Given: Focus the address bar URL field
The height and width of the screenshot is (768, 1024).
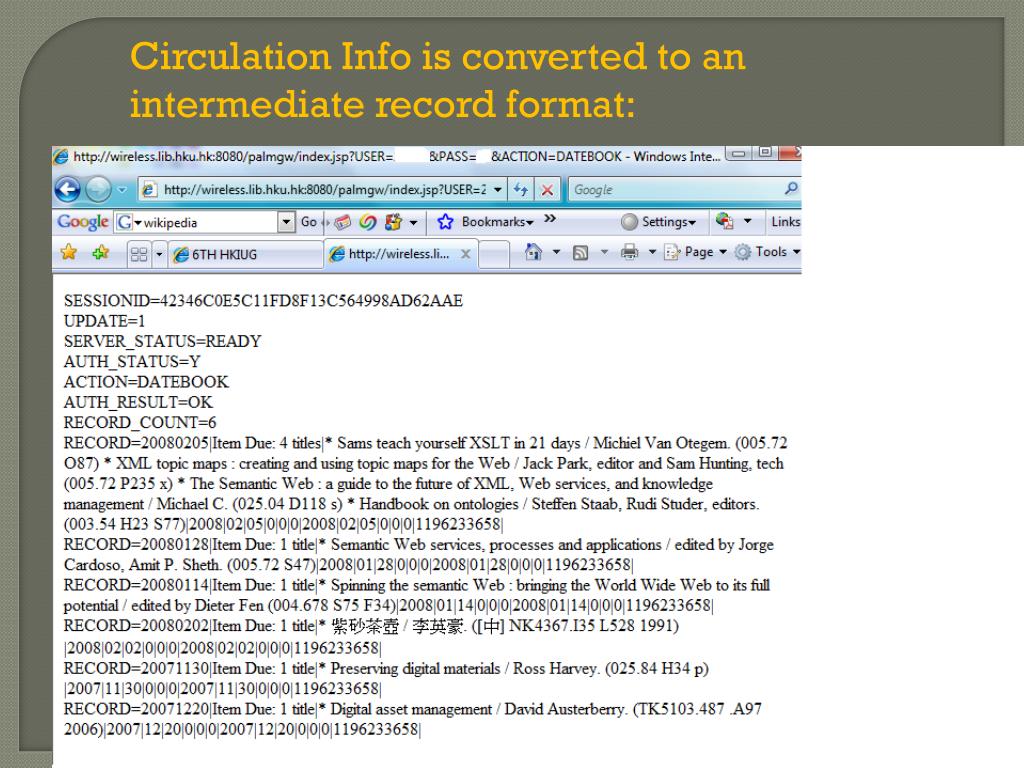Looking at the screenshot, I should pos(325,189).
